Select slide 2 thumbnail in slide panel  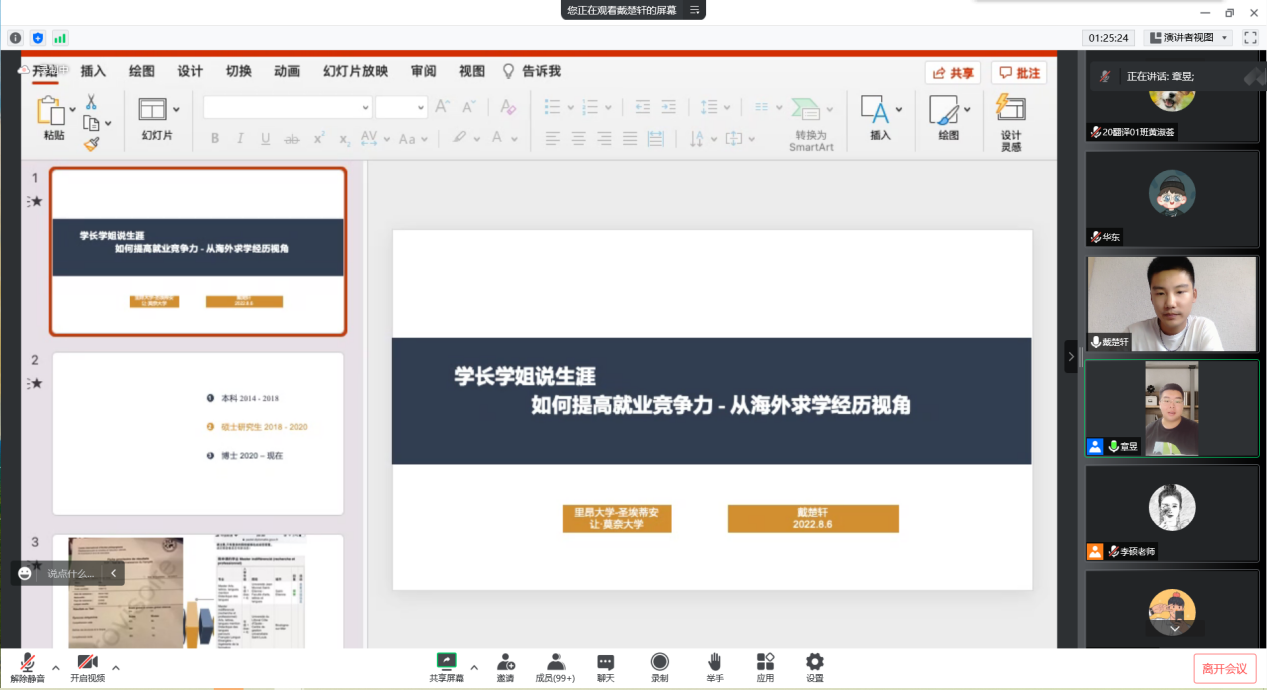(197, 433)
